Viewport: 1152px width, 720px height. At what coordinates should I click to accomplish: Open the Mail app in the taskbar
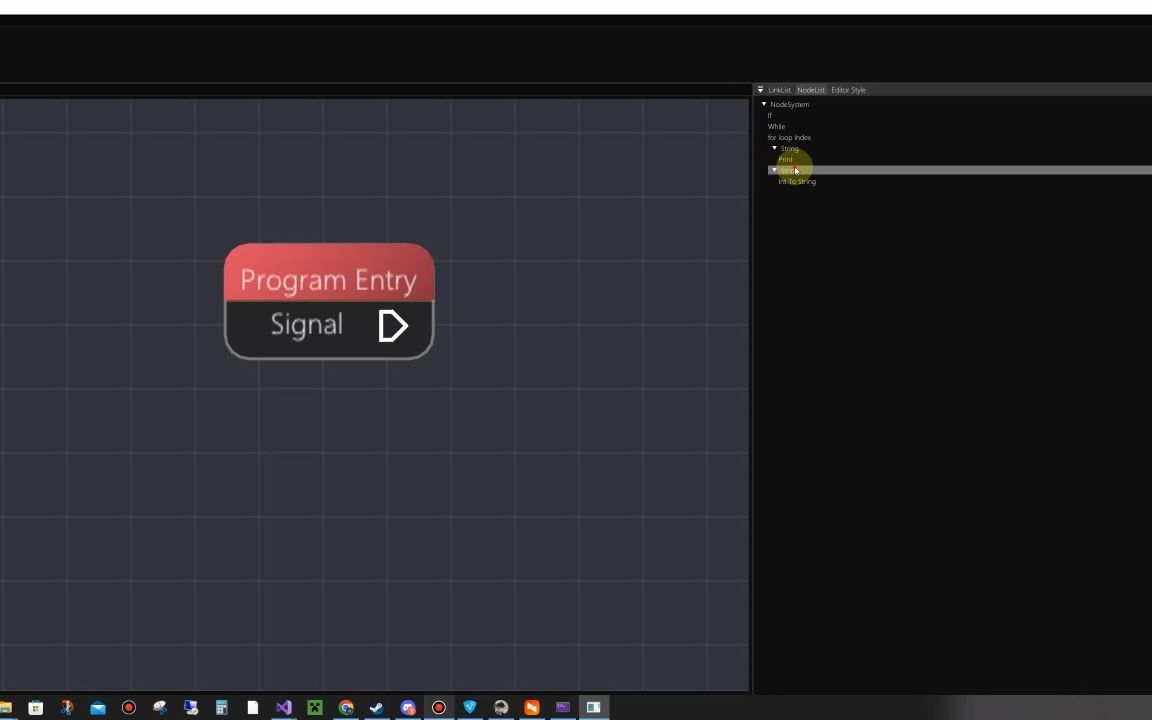pyautogui.click(x=98, y=708)
